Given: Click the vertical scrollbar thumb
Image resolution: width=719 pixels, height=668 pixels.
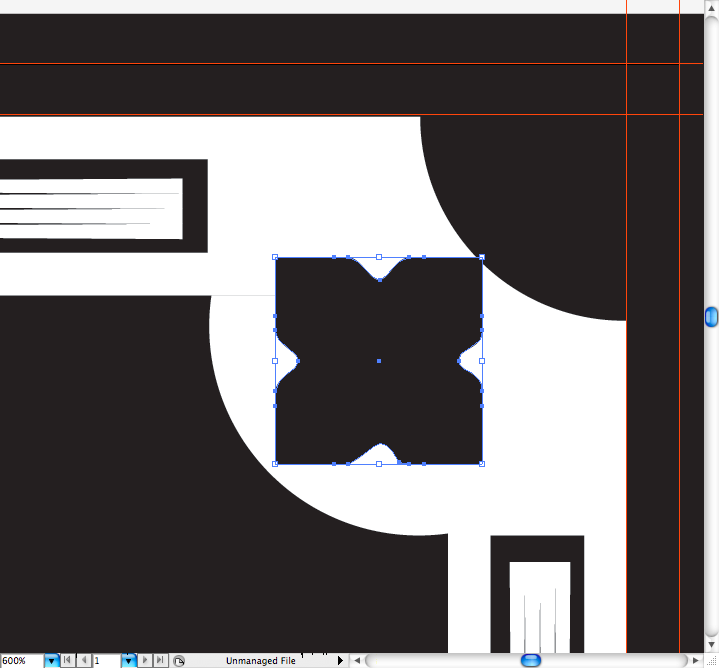Looking at the screenshot, I should [x=711, y=317].
